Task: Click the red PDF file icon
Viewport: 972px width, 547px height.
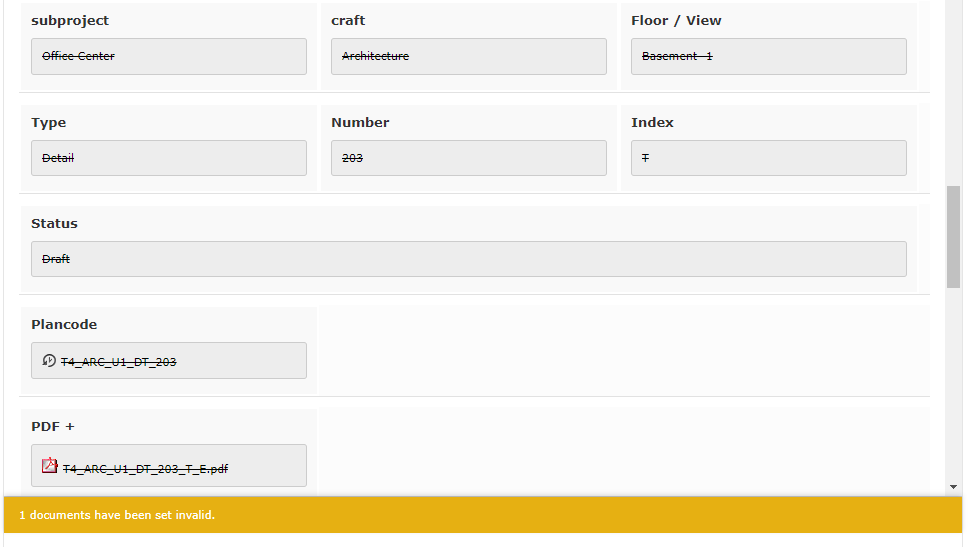Action: tap(50, 466)
